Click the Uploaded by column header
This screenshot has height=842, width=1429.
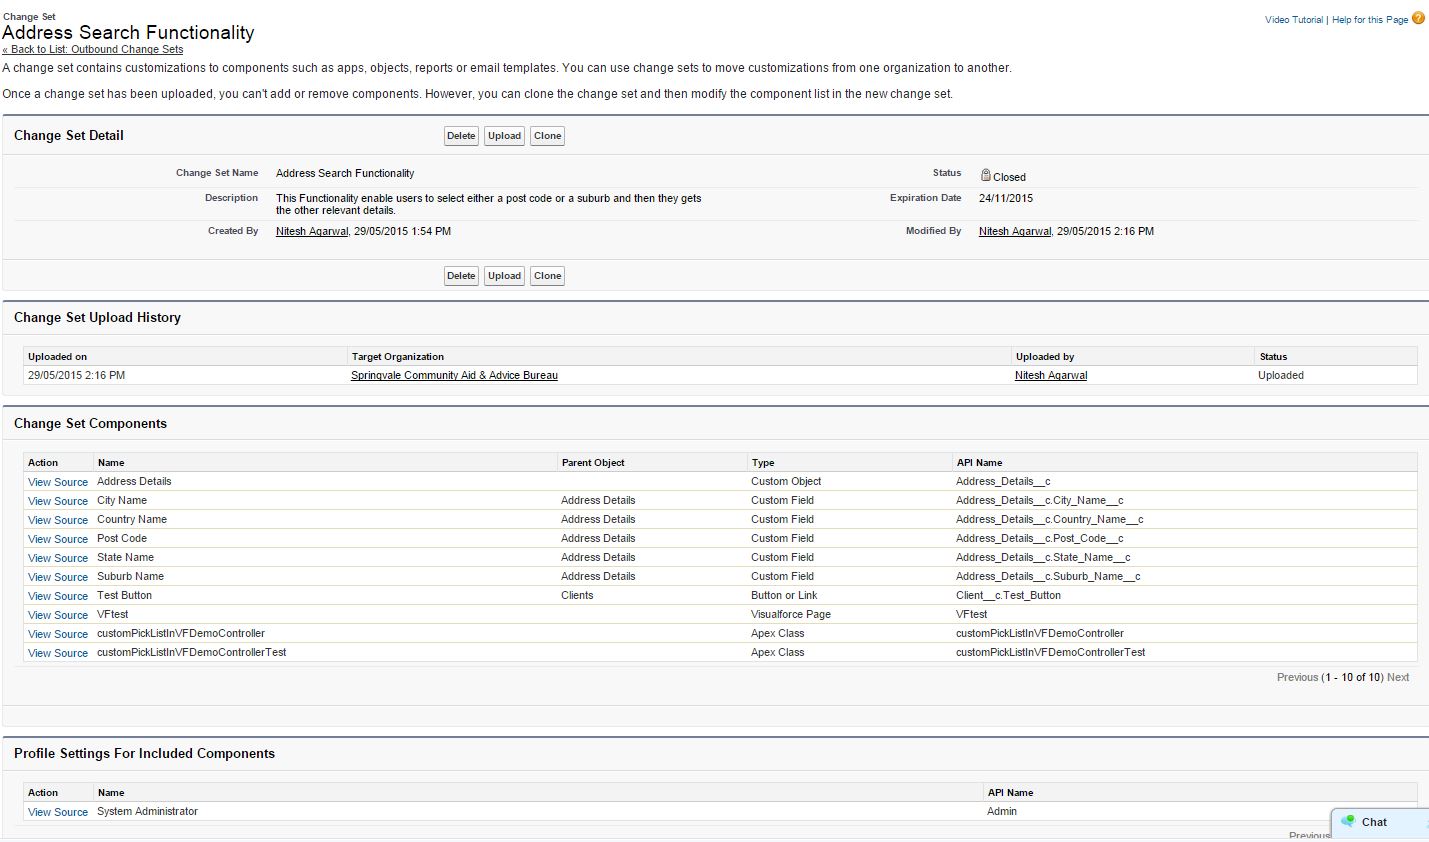tap(1045, 357)
